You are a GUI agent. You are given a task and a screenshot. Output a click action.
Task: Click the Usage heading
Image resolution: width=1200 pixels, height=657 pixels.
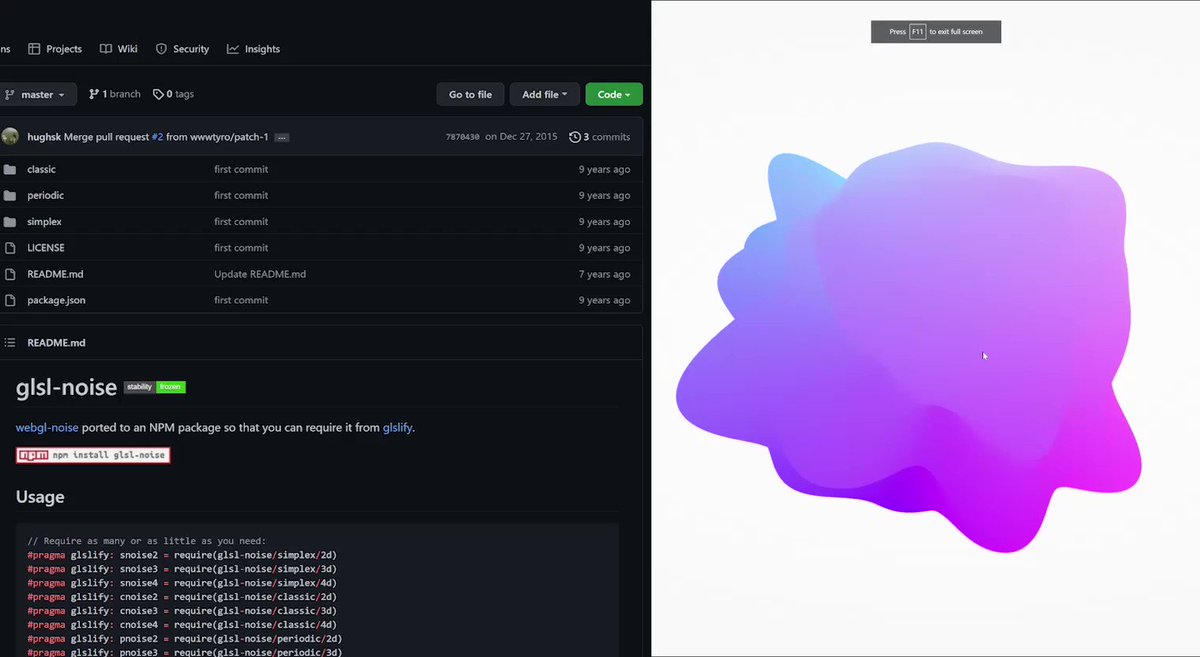tap(40, 497)
